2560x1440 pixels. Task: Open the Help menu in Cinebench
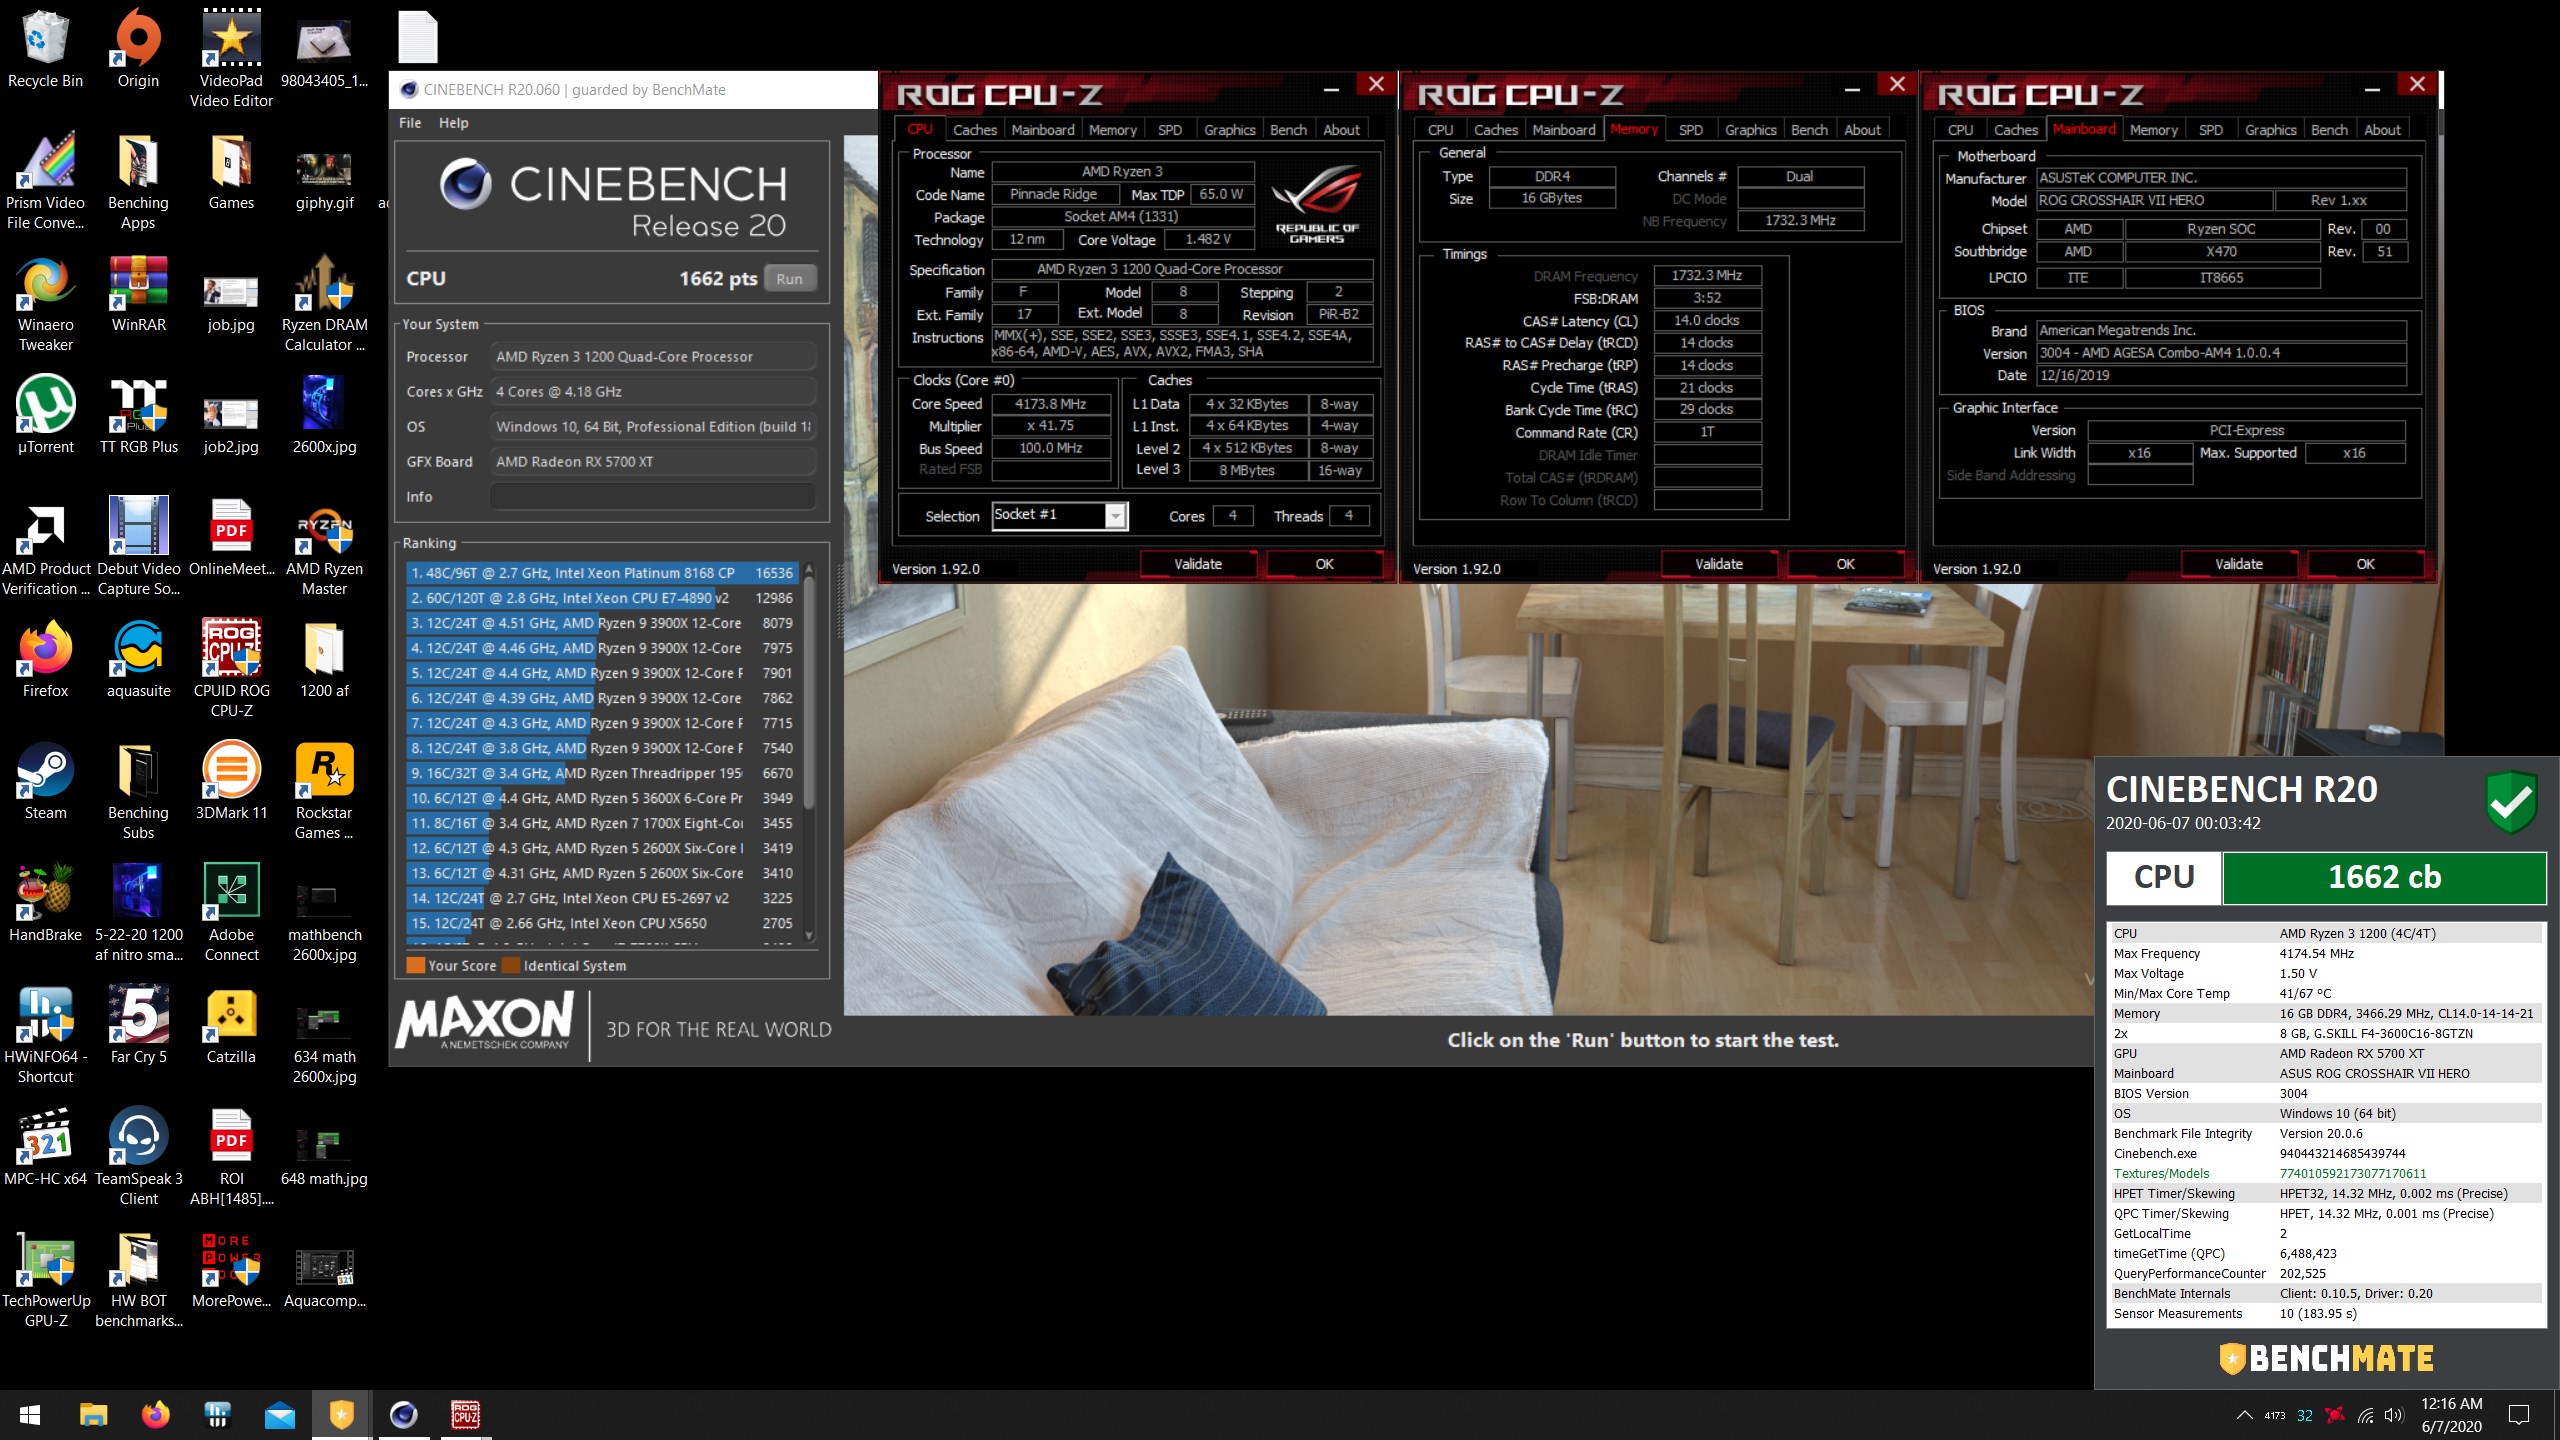(453, 123)
